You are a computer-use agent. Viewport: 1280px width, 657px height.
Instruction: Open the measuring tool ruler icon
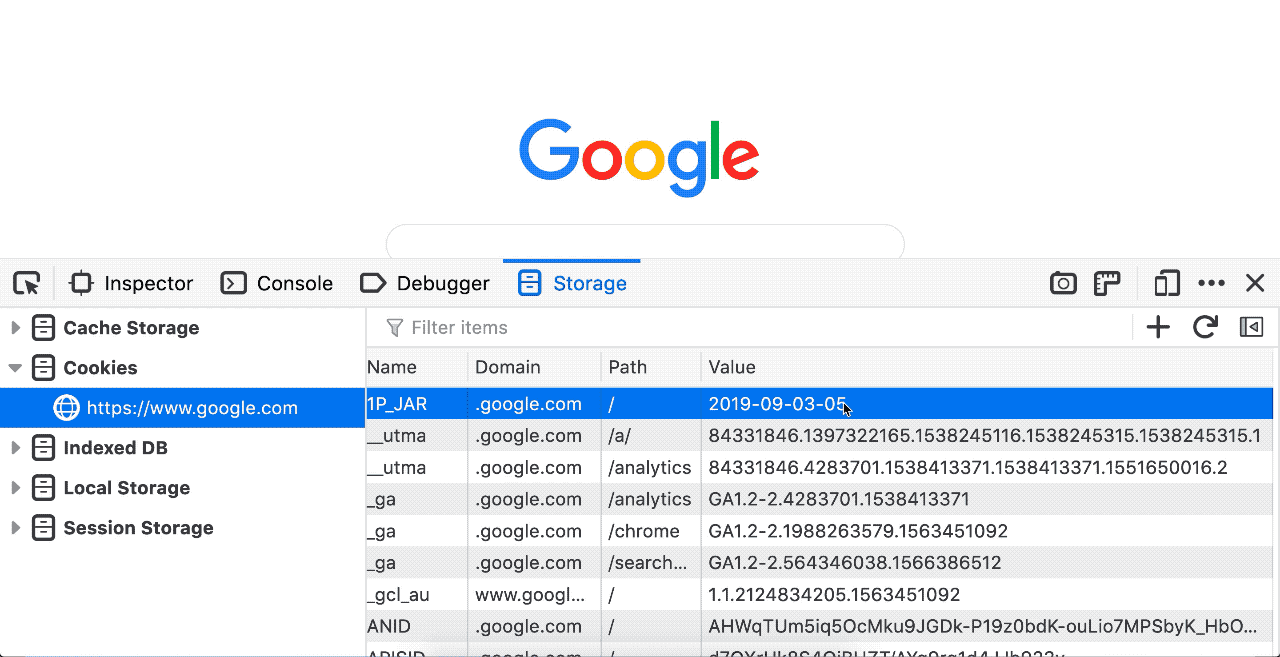tap(1107, 283)
